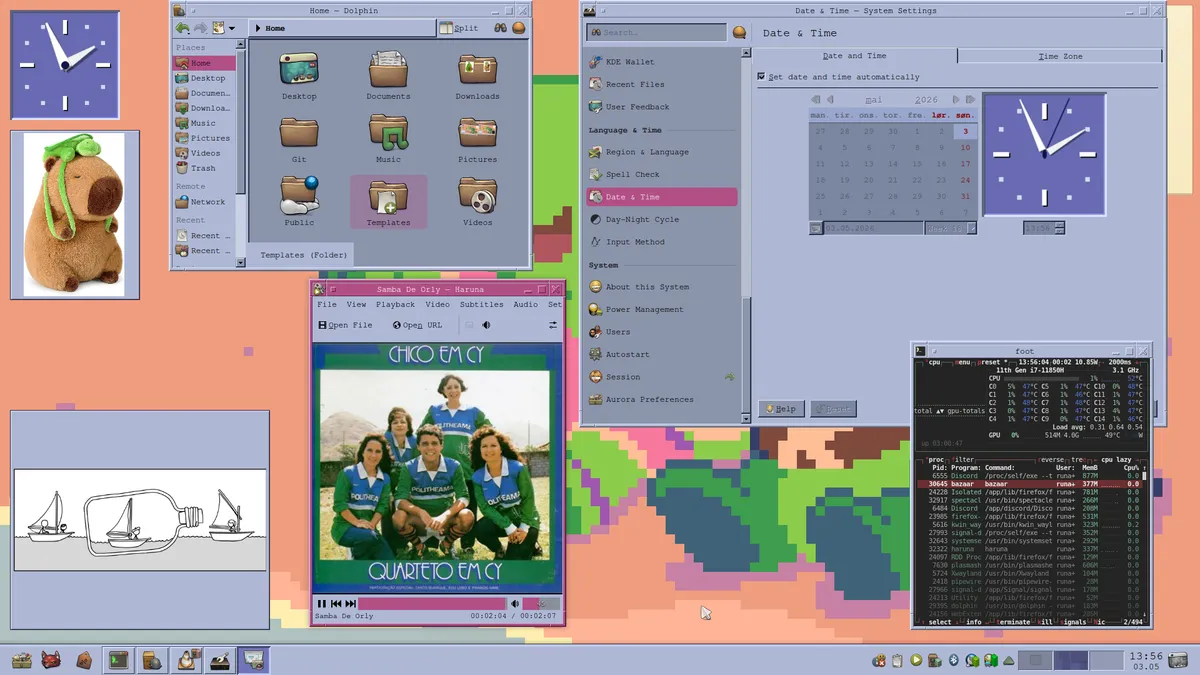Mute audio via speaker icon beside Haruna volume slider
1200x675 pixels.
pos(515,603)
